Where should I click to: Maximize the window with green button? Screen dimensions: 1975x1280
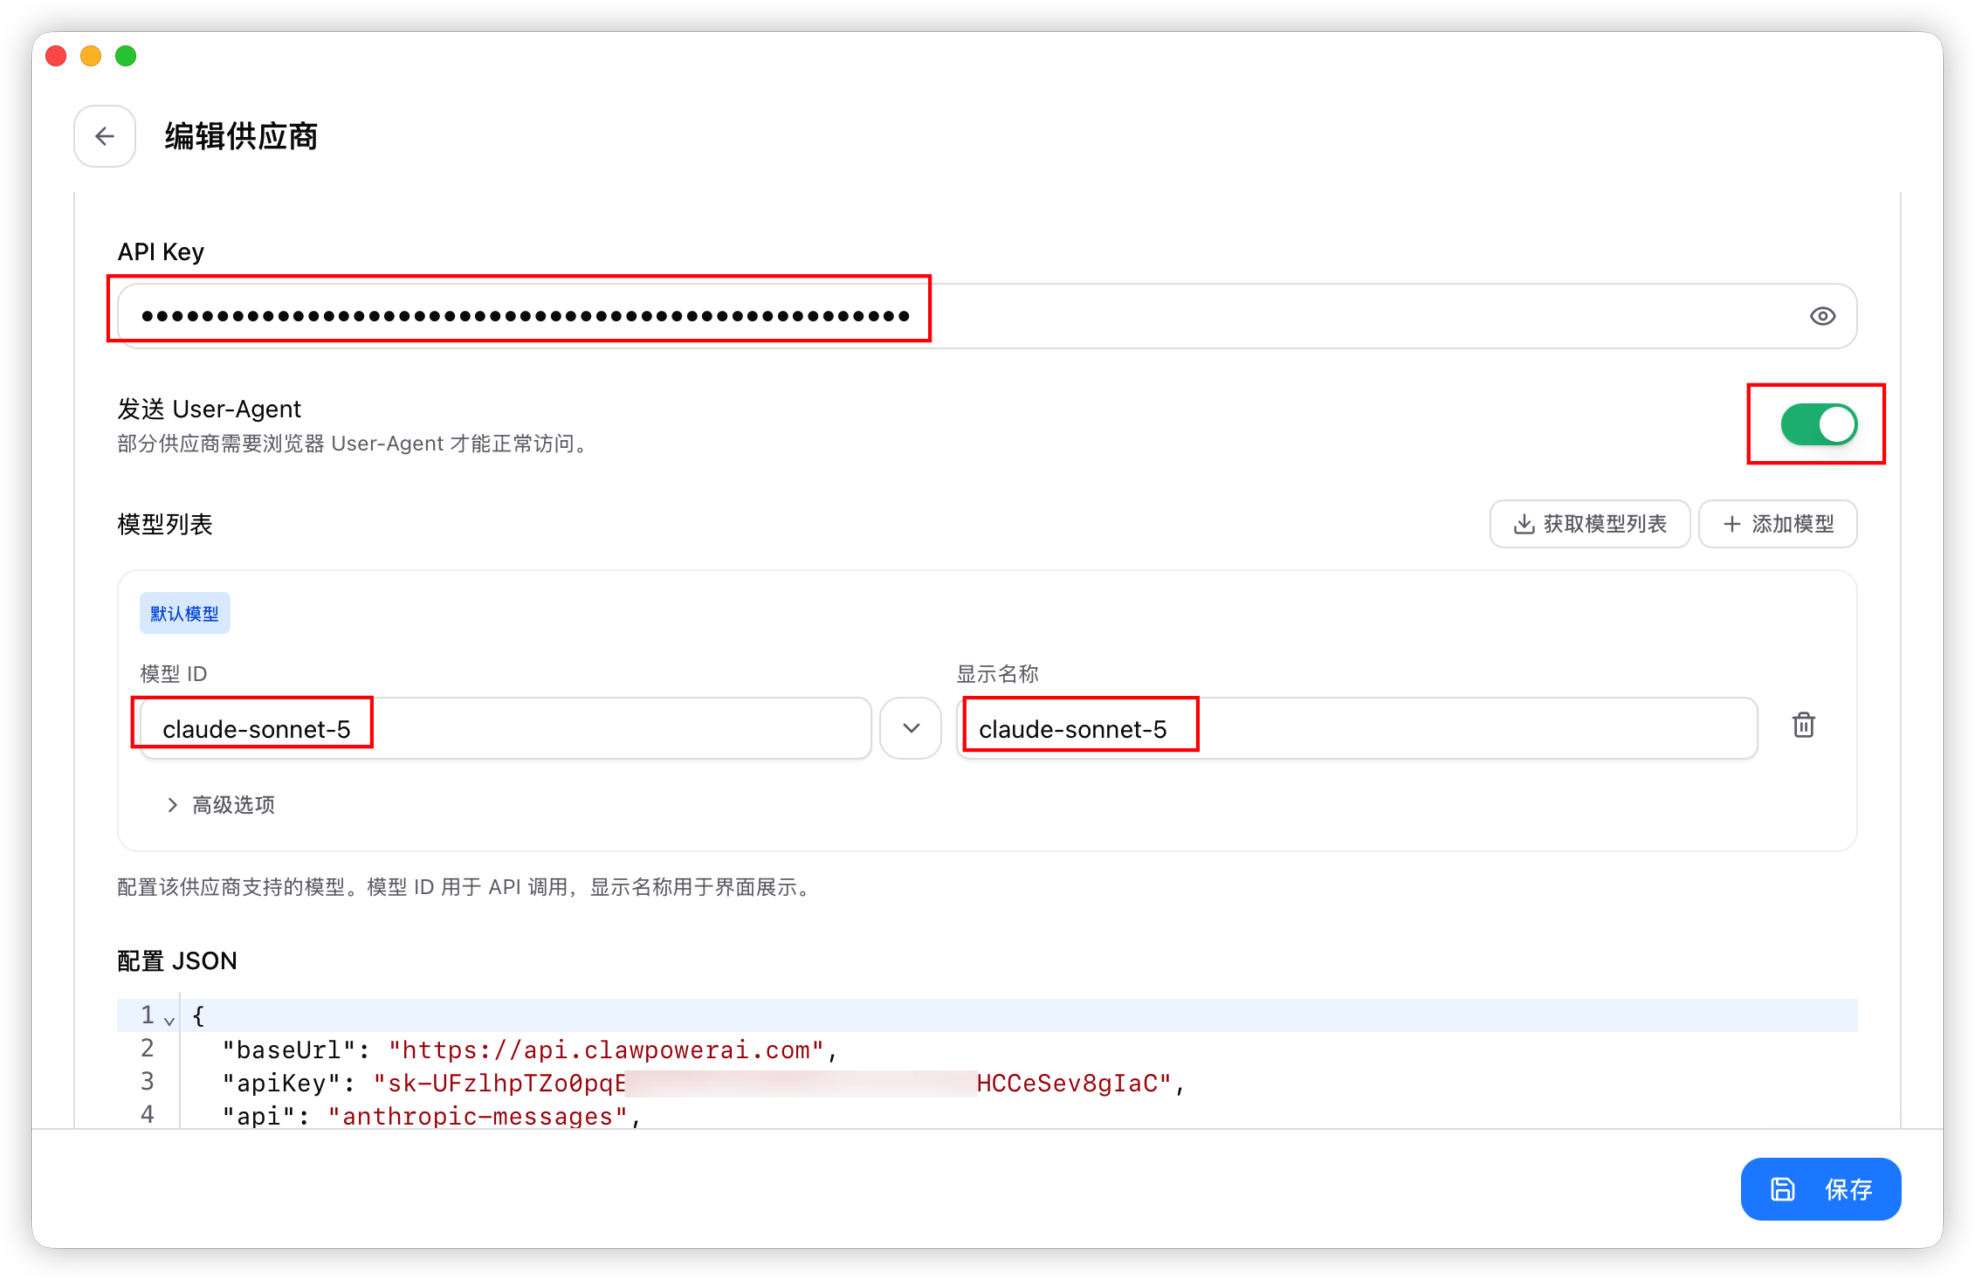point(126,56)
